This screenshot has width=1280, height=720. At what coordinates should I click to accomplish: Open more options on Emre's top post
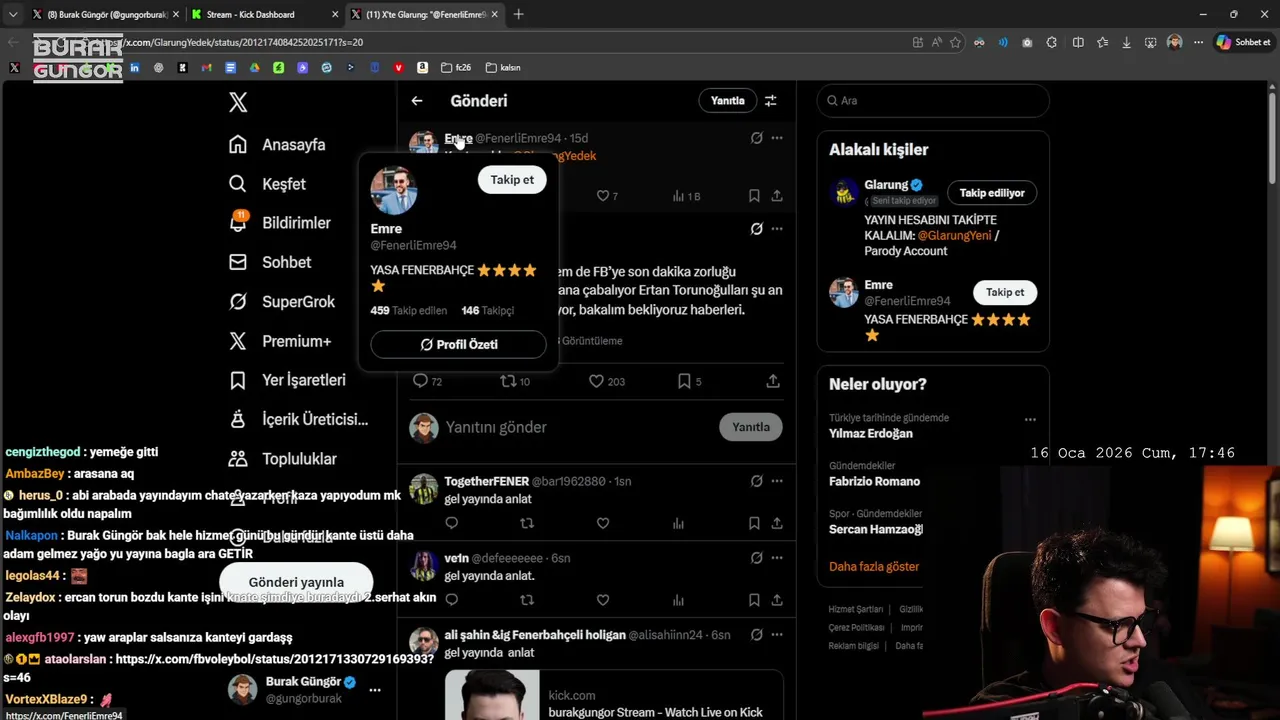pos(777,138)
